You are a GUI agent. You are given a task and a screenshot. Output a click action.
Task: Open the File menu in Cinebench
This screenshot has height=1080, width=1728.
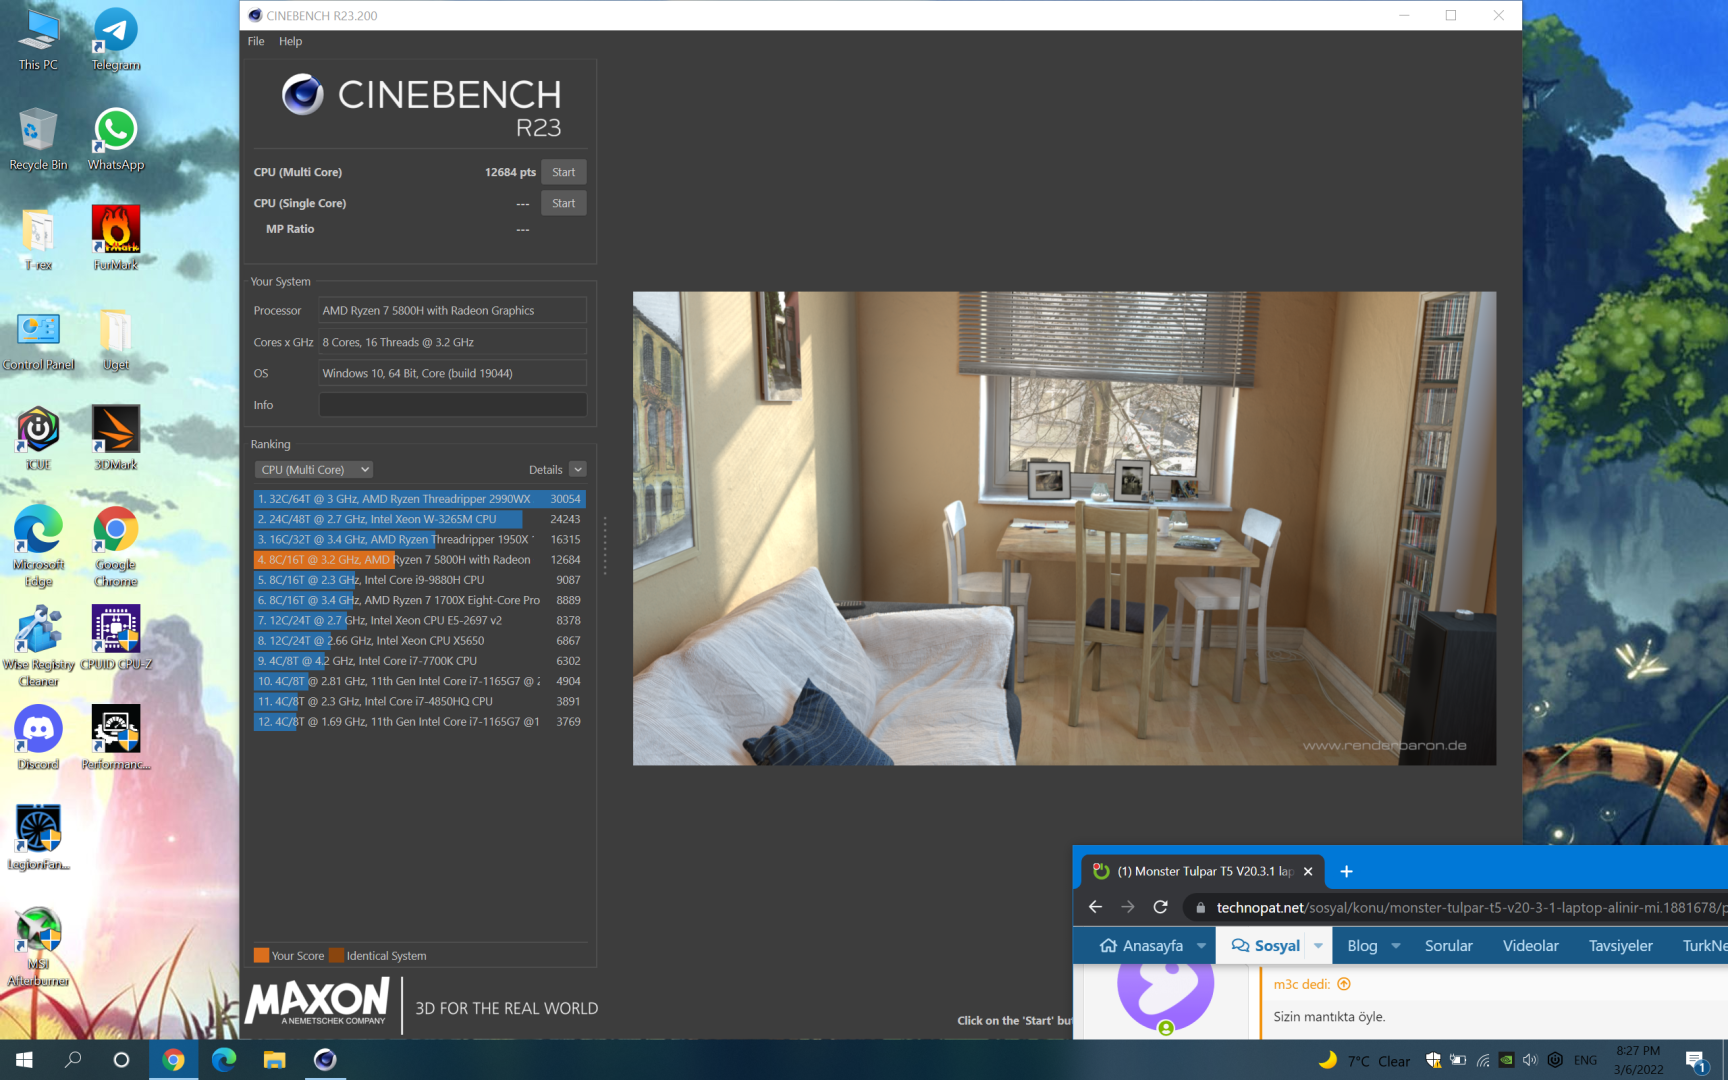pyautogui.click(x=256, y=41)
